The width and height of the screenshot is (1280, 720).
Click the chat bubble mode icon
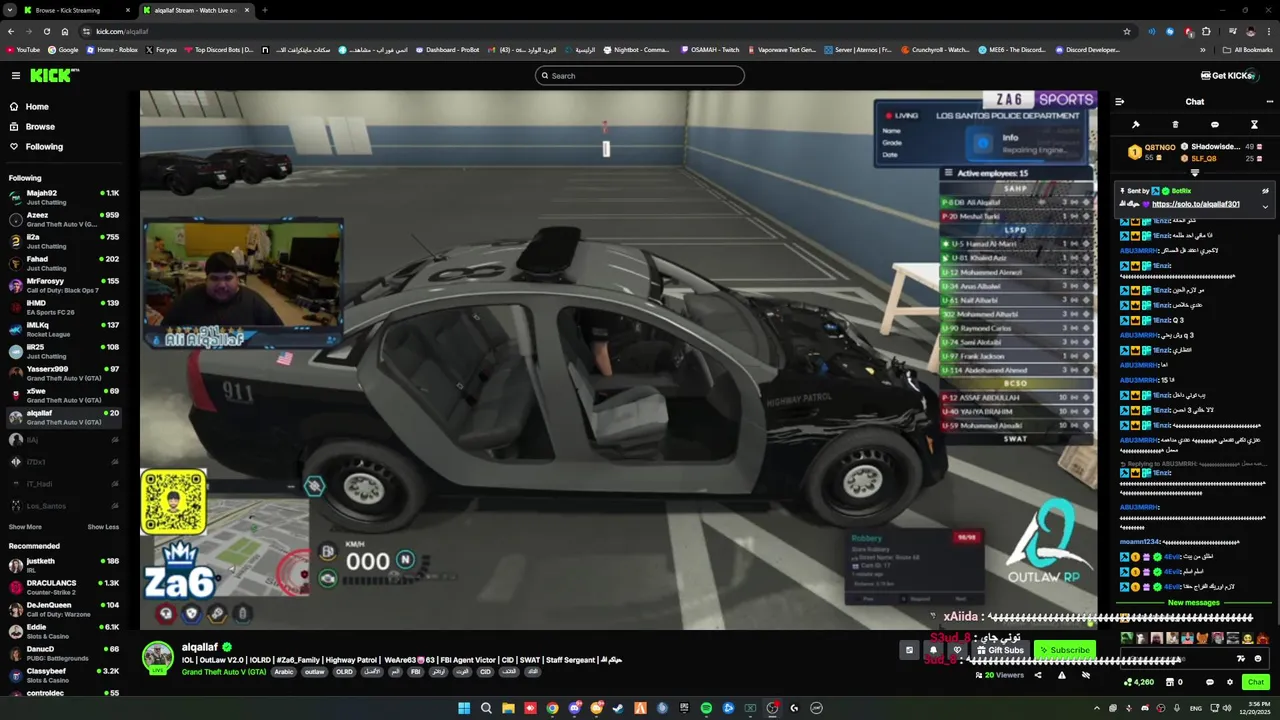pos(1214,125)
